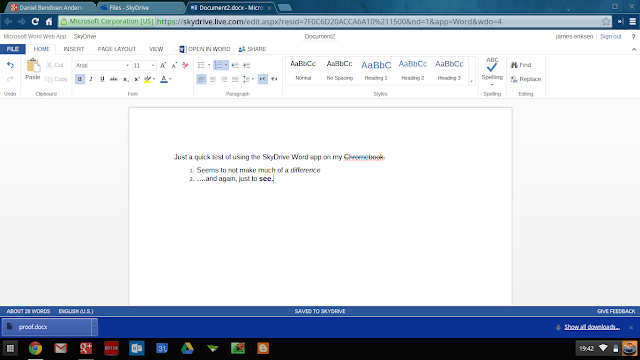Expand the Styles gallery

click(471, 81)
